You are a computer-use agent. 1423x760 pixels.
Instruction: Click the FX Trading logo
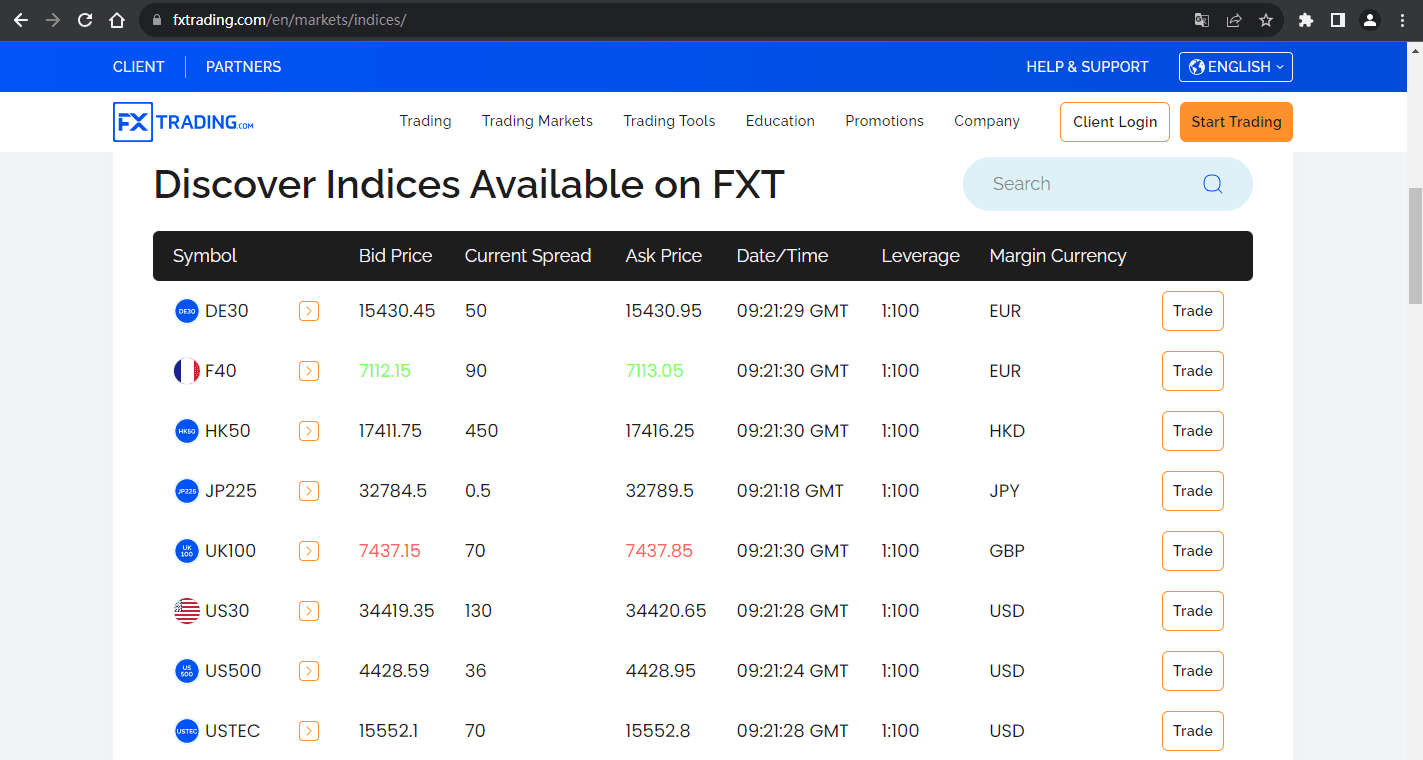183,122
